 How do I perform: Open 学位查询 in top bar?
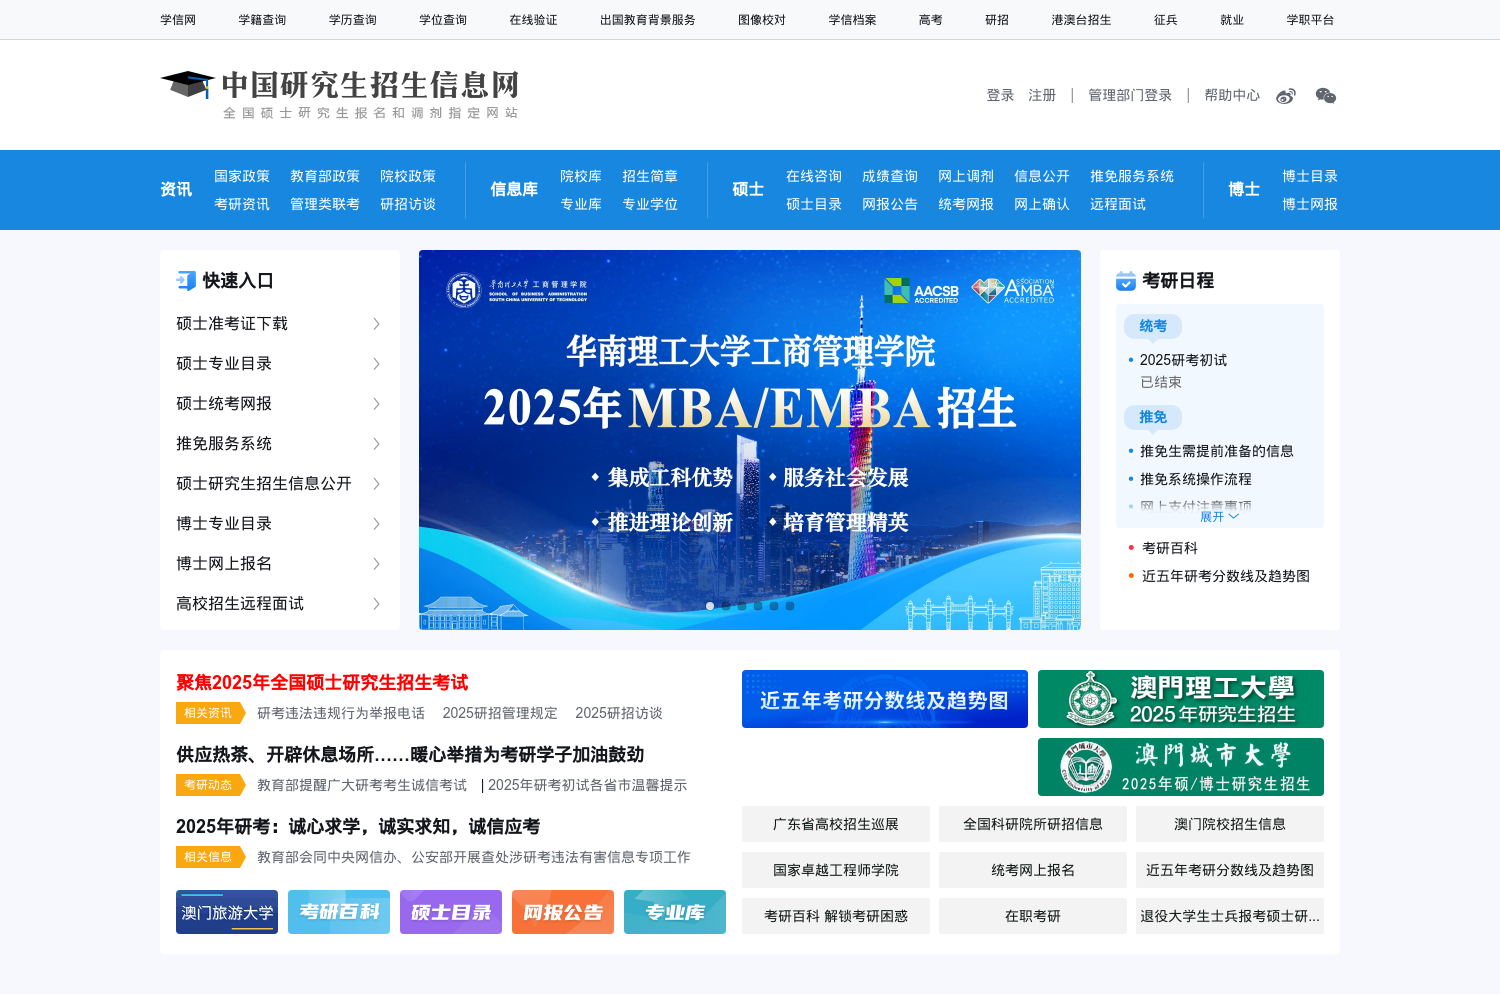pos(443,20)
